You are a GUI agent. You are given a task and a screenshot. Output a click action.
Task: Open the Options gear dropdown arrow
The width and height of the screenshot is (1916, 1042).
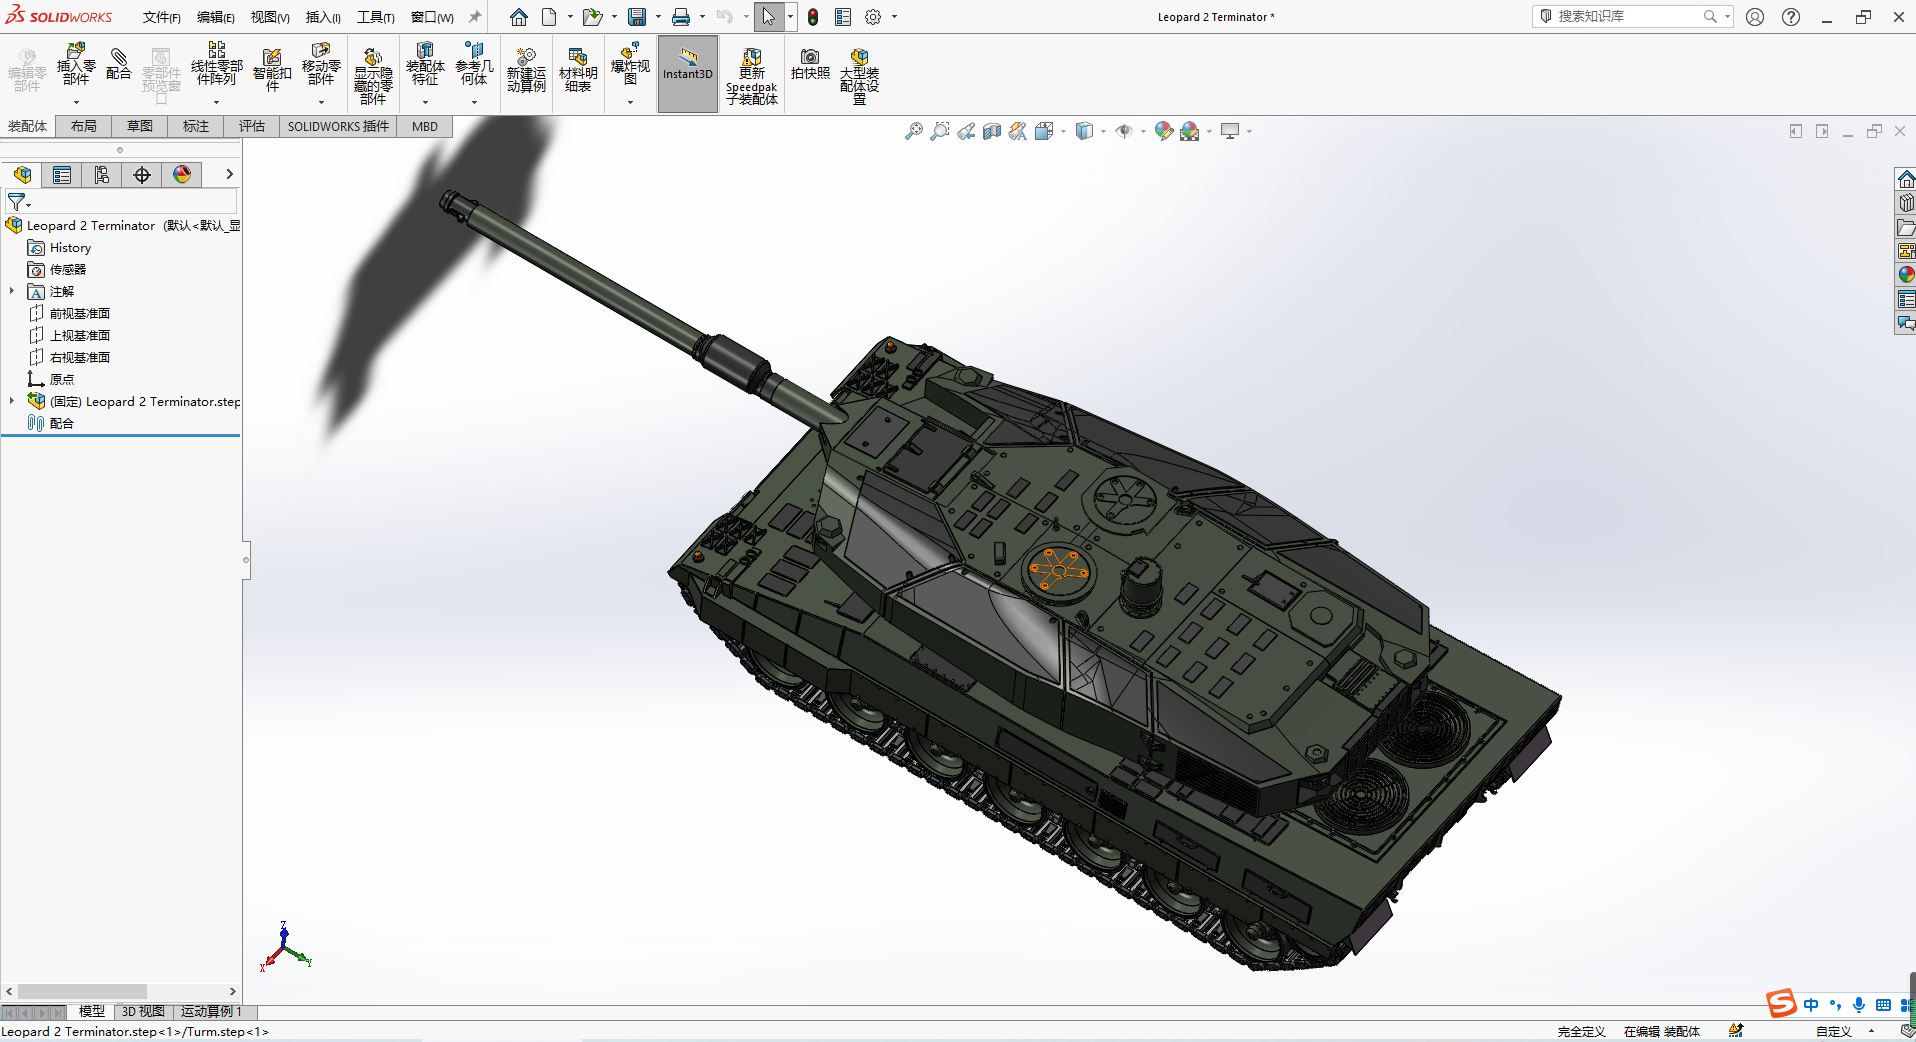coord(894,17)
